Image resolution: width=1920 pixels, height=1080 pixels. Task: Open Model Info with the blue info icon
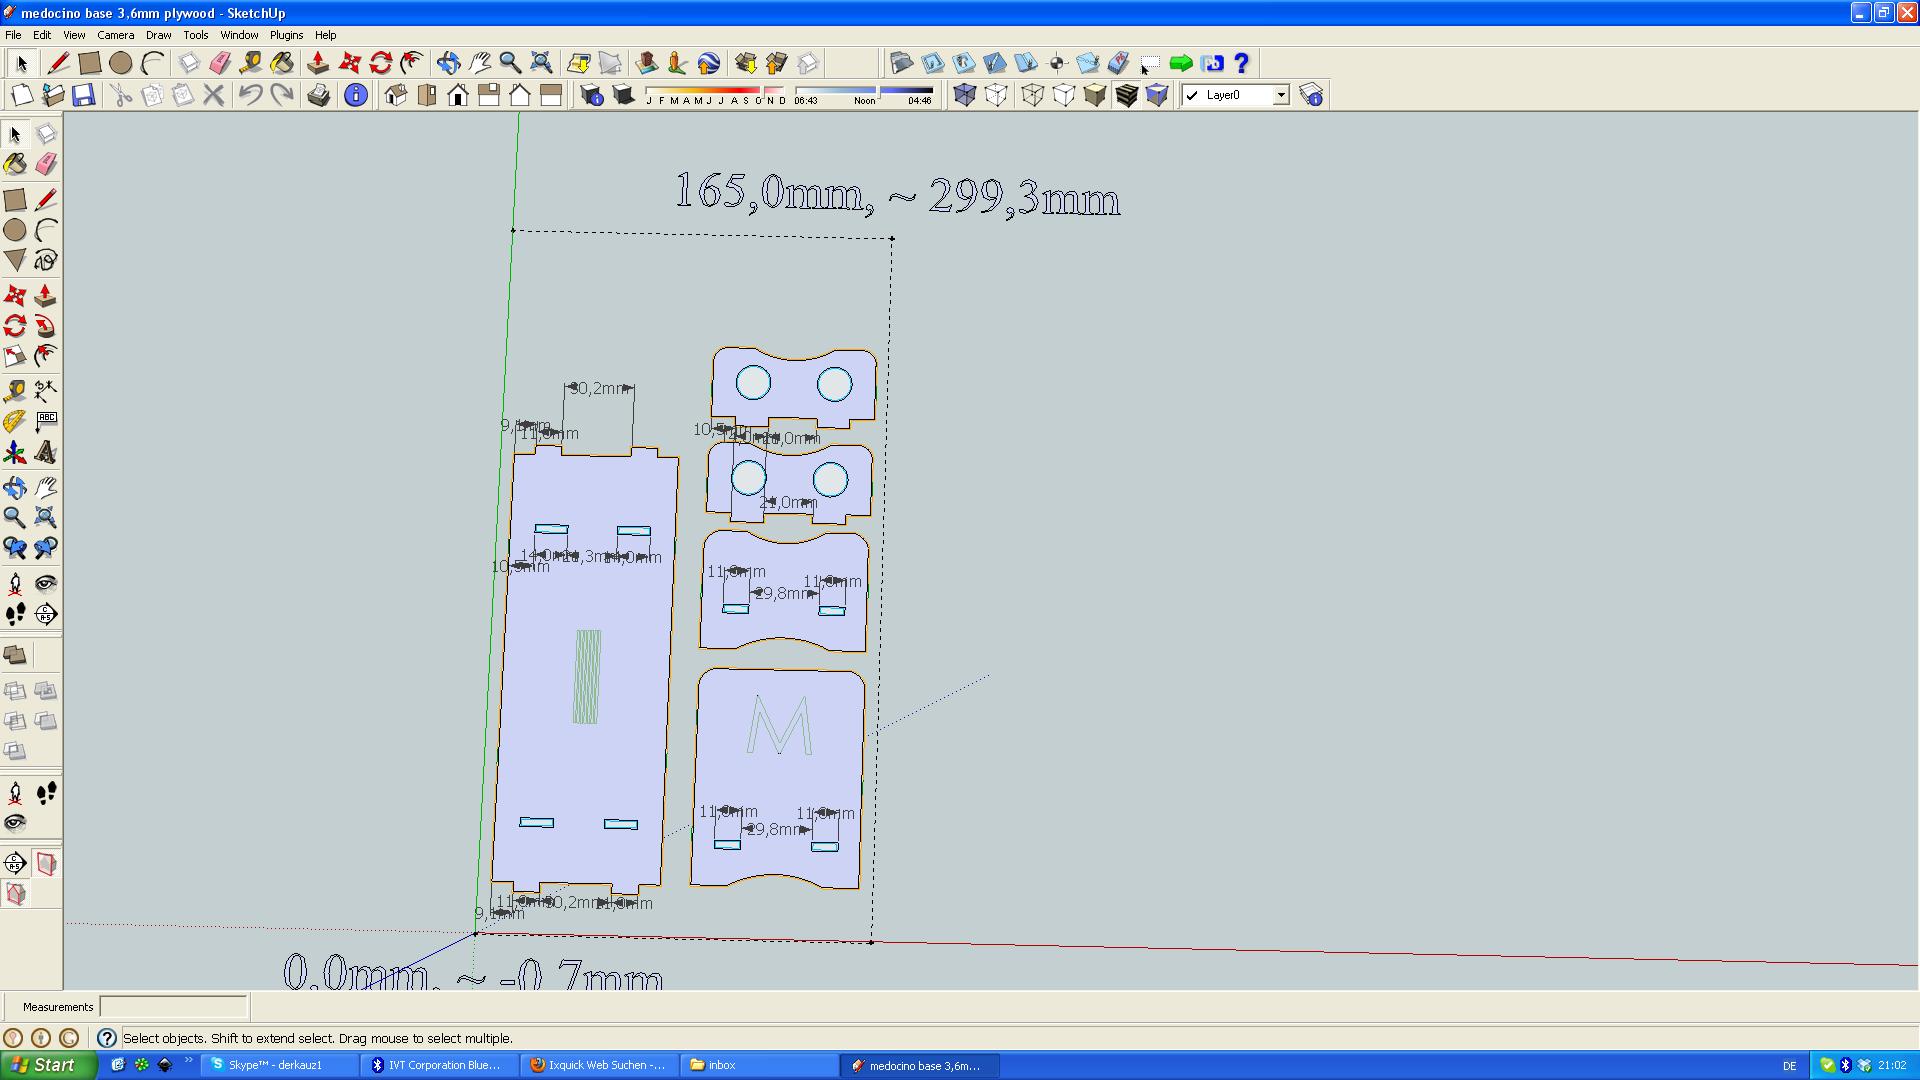point(356,95)
